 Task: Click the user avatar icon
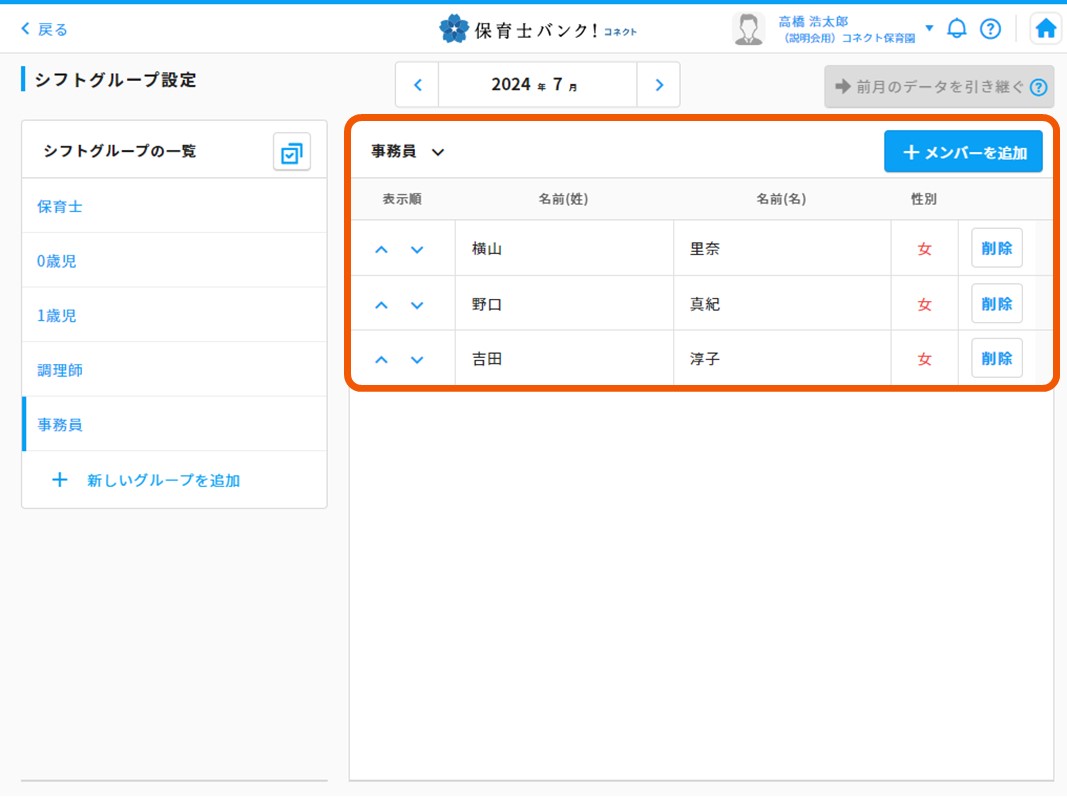tap(748, 29)
